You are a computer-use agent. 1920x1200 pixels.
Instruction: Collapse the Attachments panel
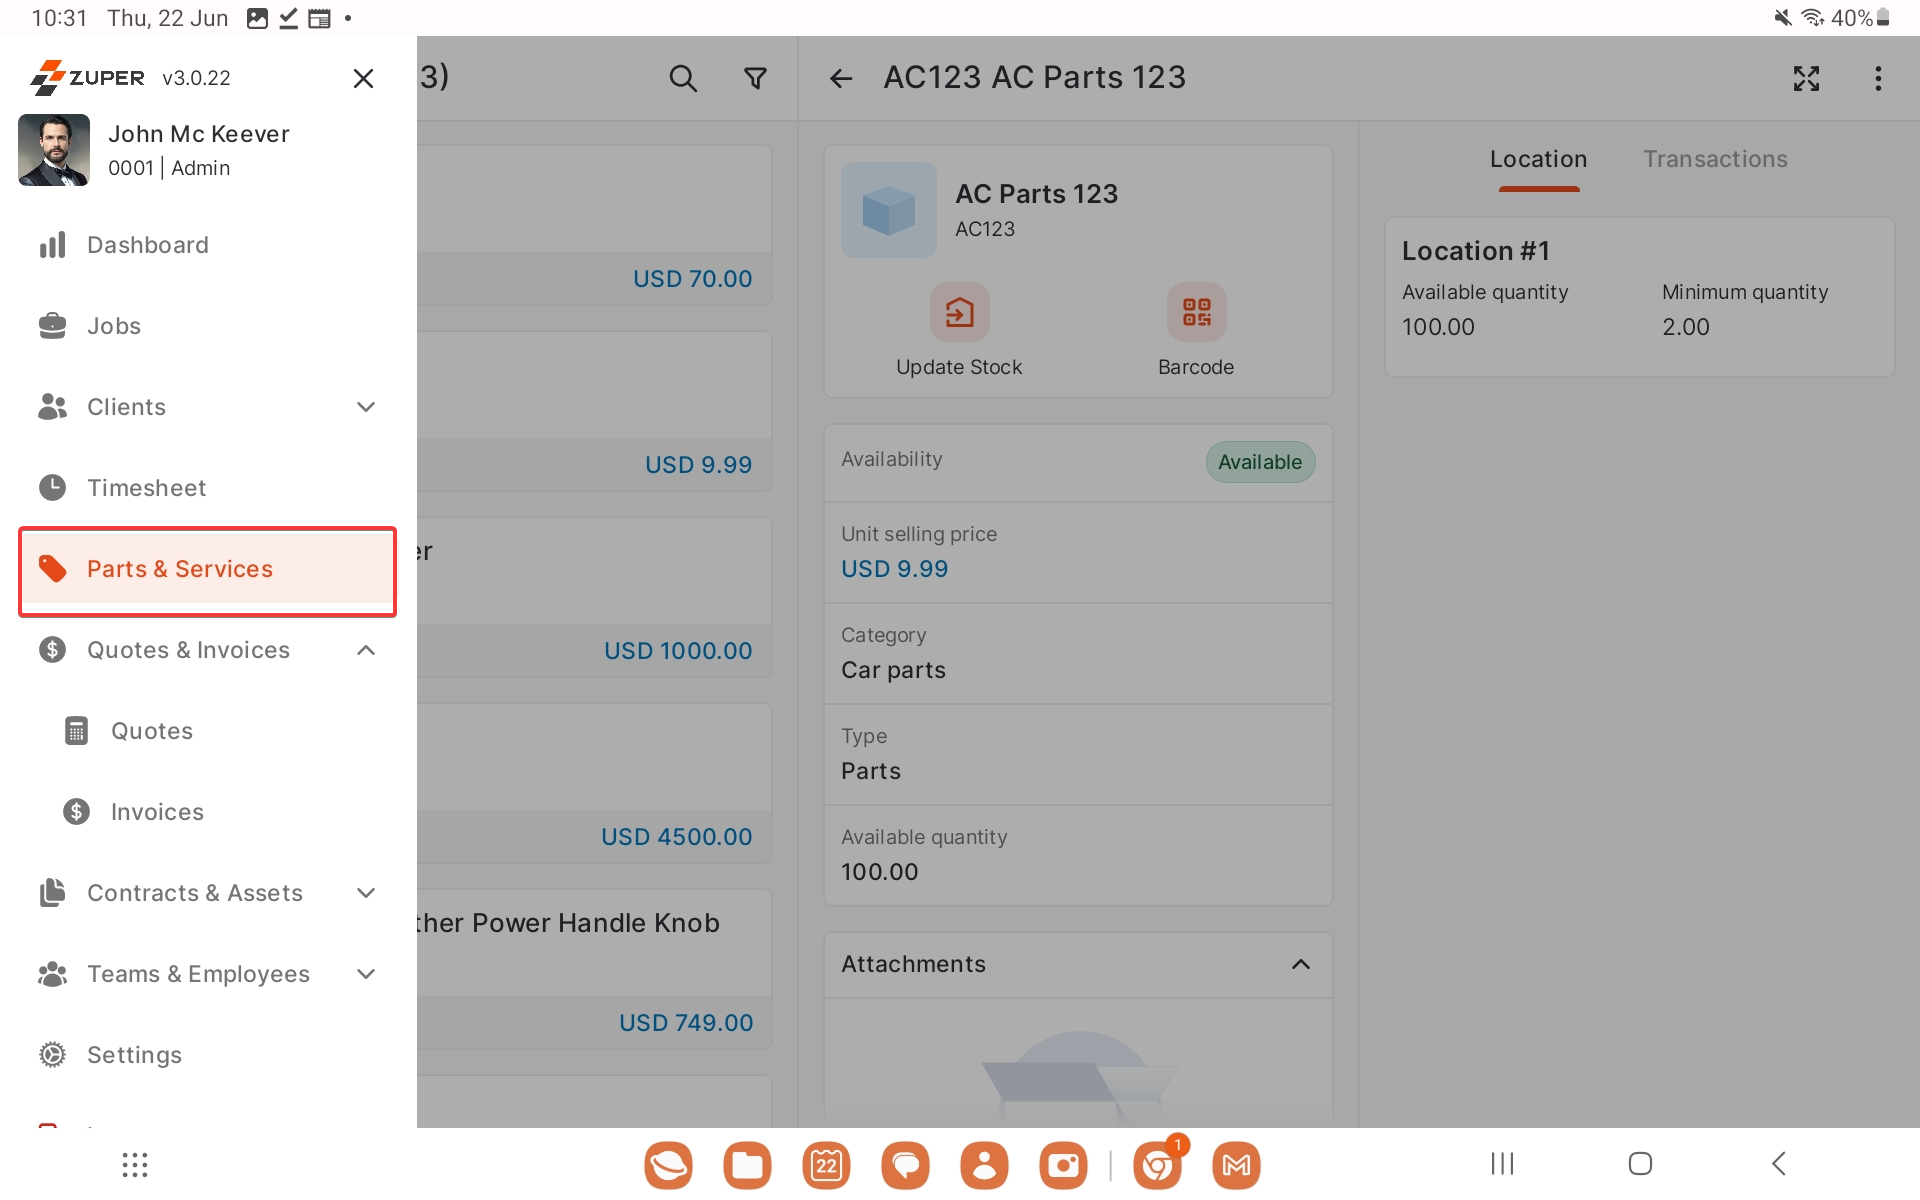pos(1300,964)
